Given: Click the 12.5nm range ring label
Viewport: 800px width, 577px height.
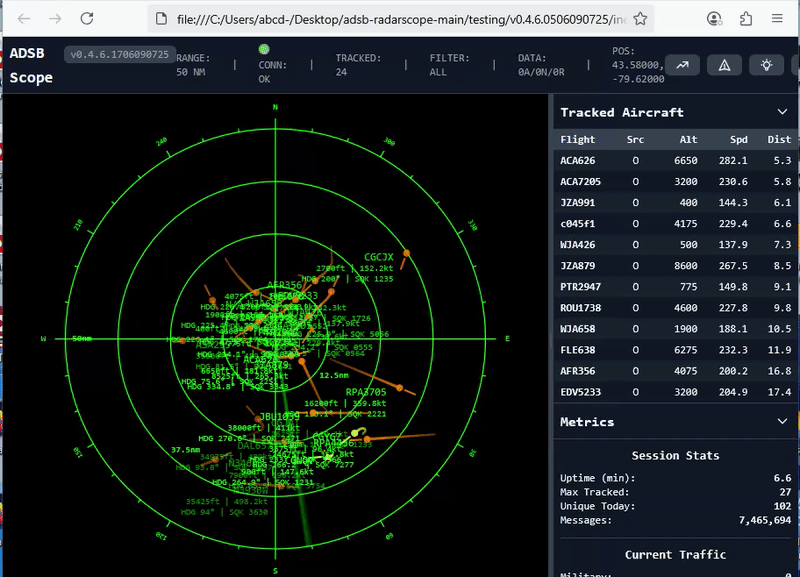Looking at the screenshot, I should pos(334,375).
